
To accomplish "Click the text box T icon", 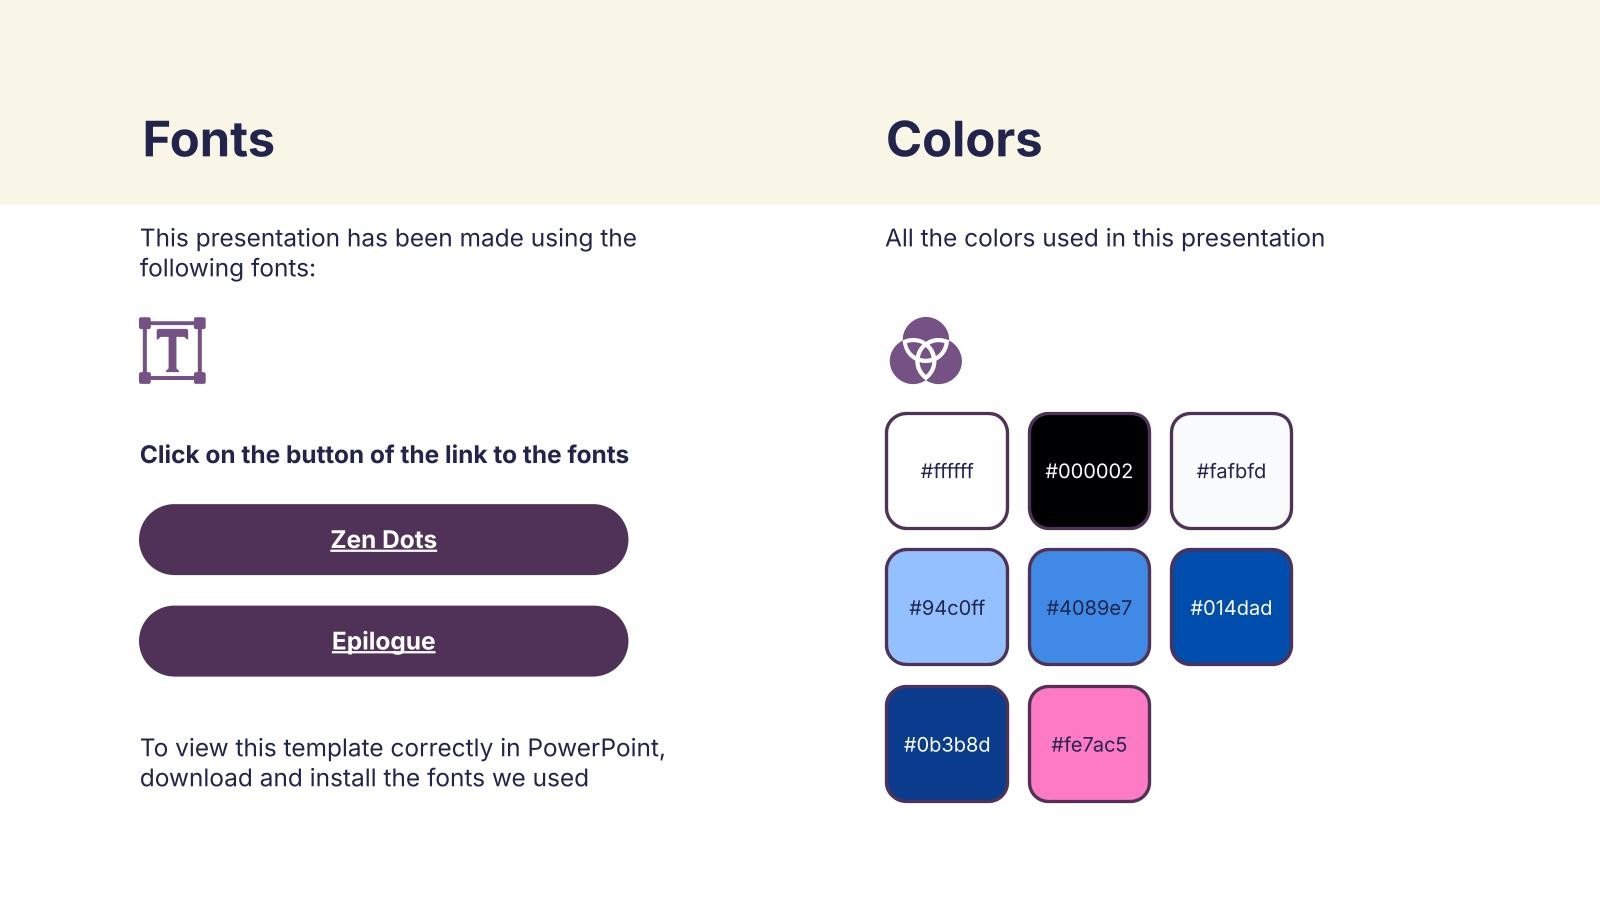I will (172, 351).
